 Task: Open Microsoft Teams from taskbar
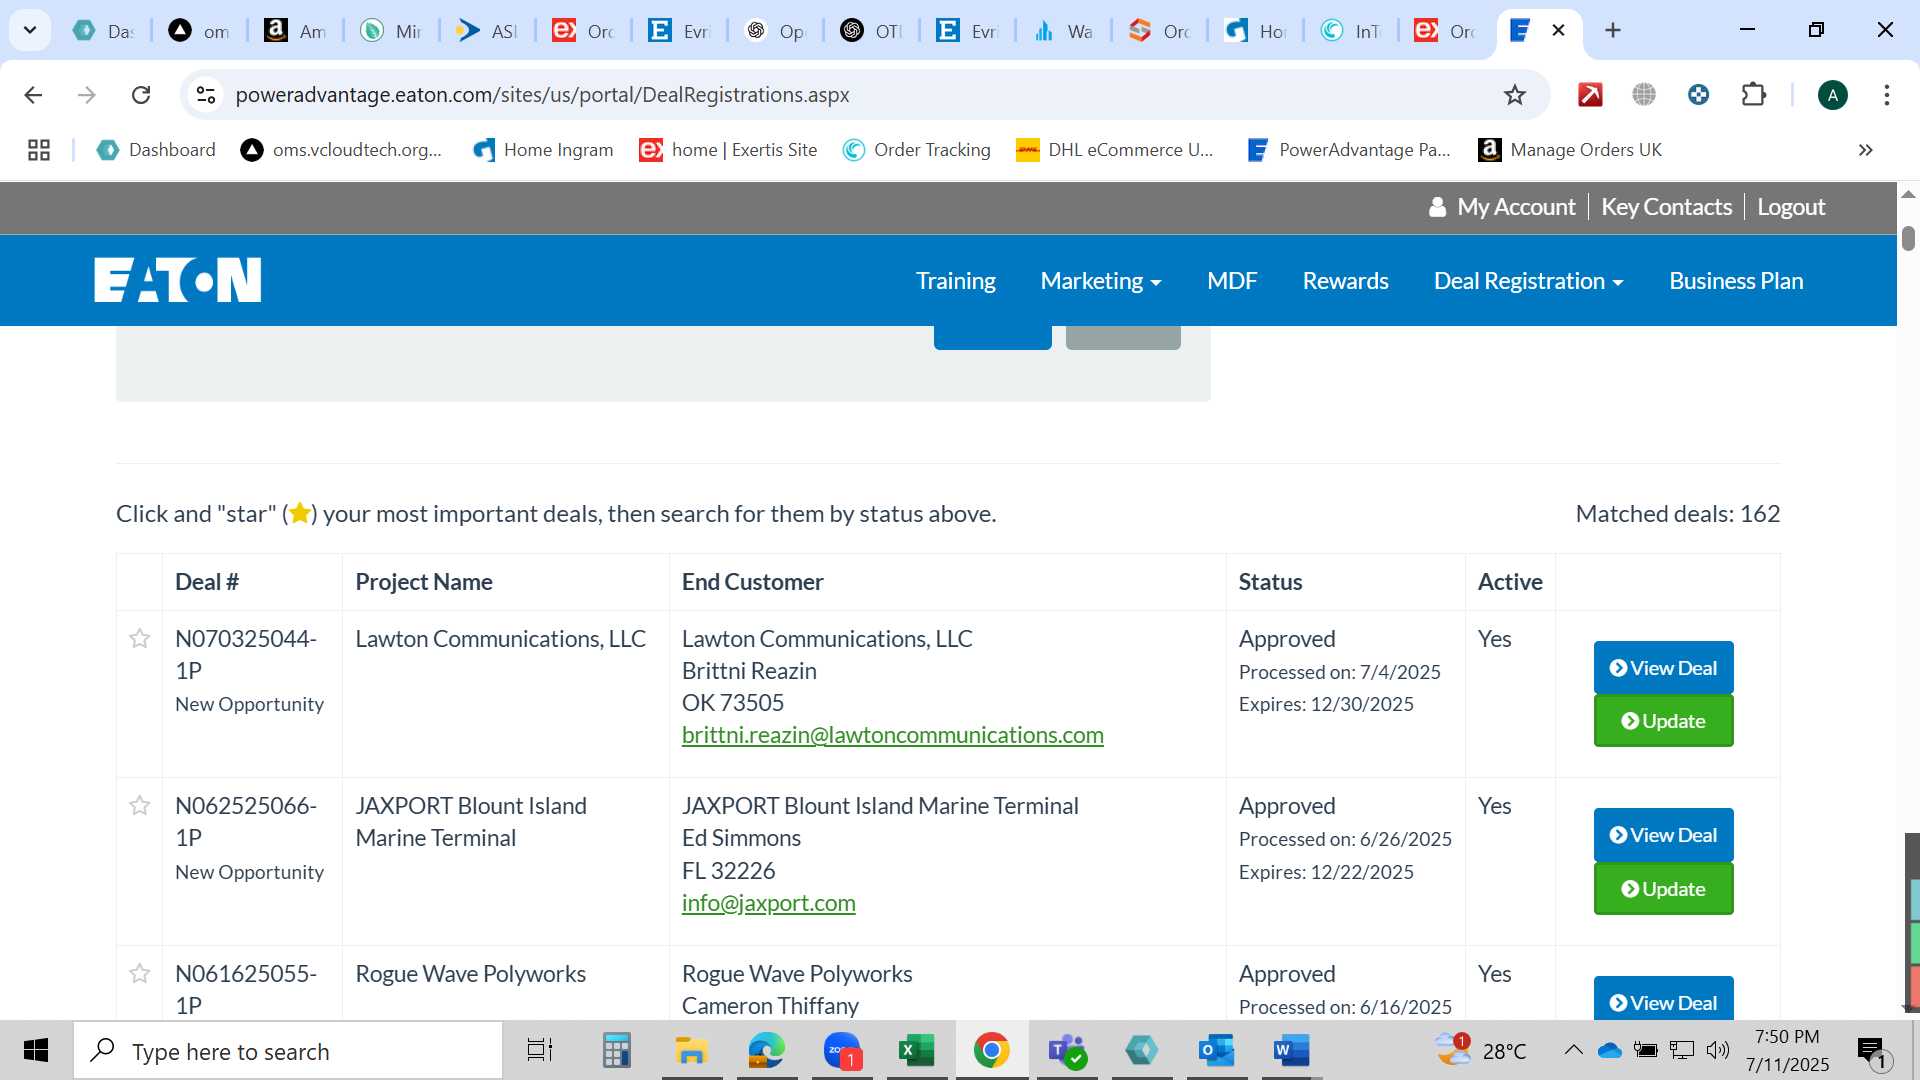point(1066,1051)
